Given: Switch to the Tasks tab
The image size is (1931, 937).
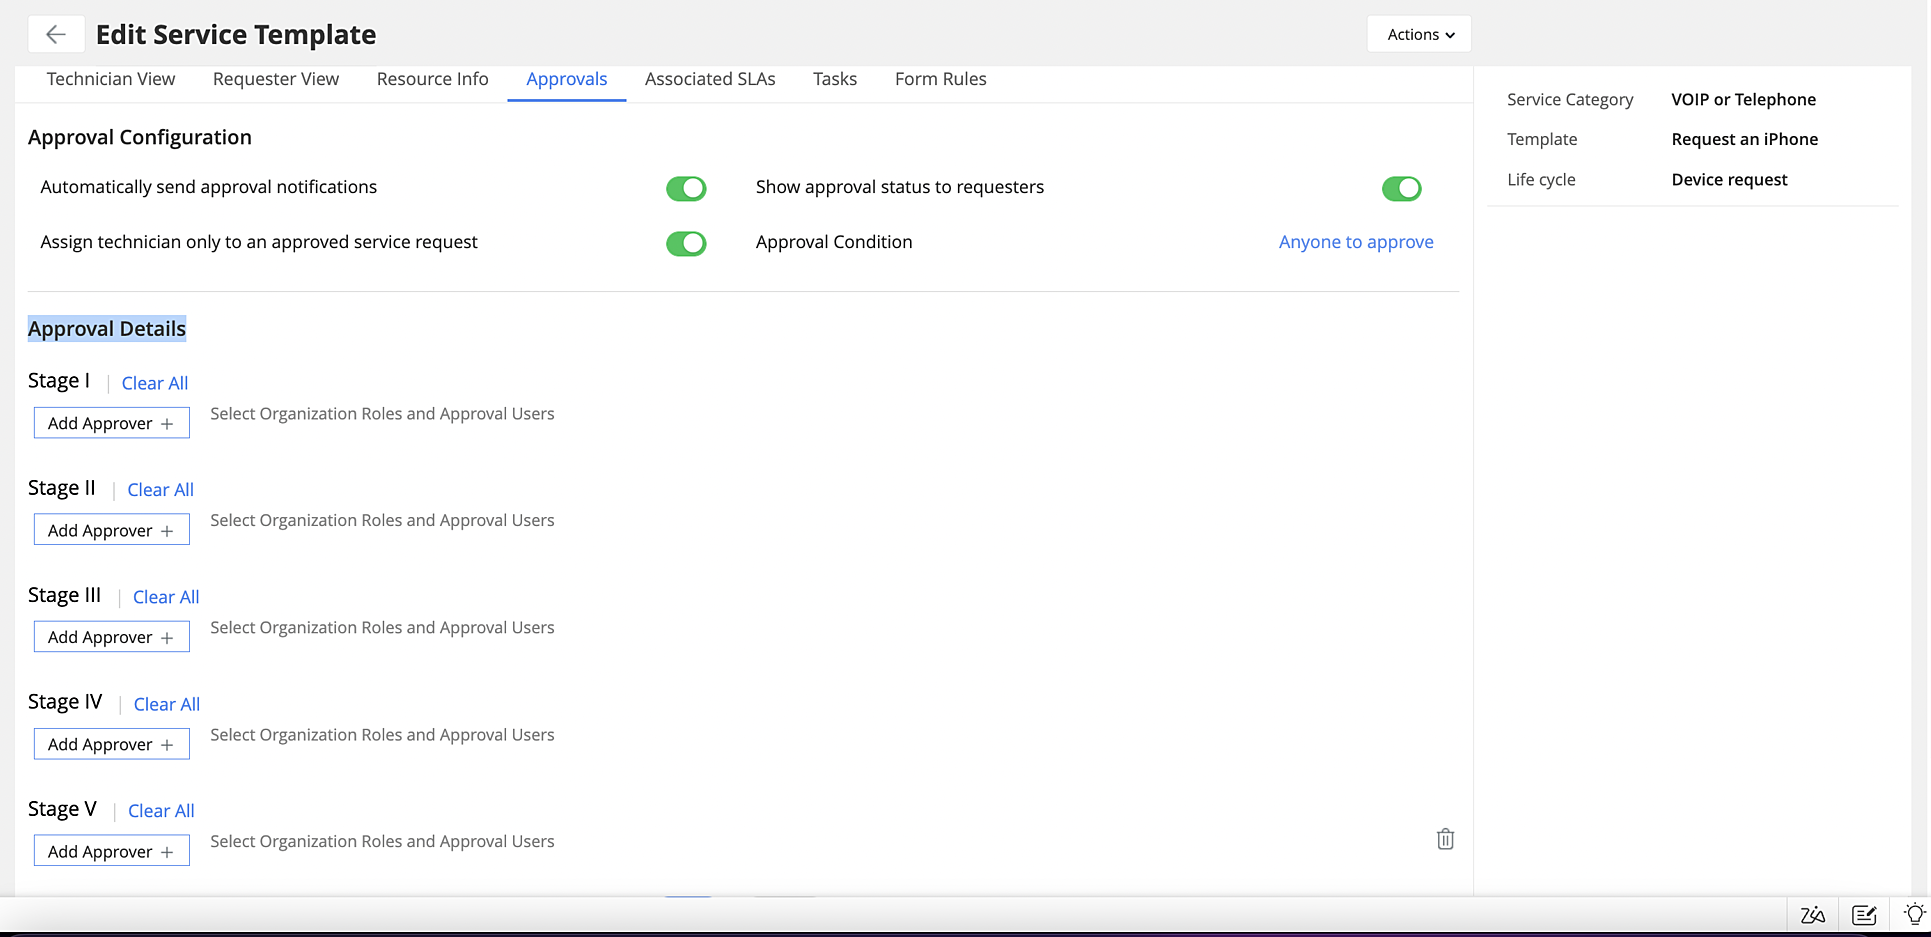Looking at the screenshot, I should [834, 79].
